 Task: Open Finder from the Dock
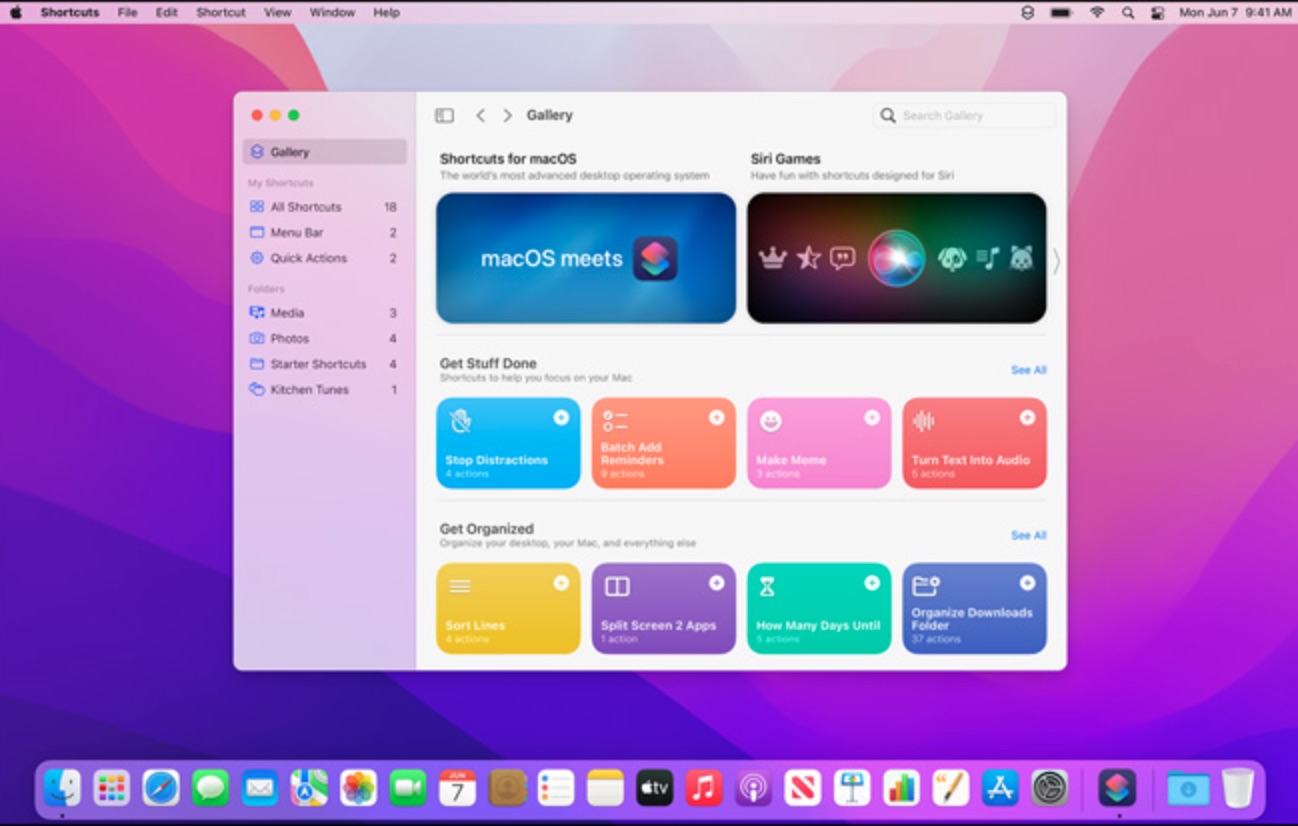click(x=63, y=788)
